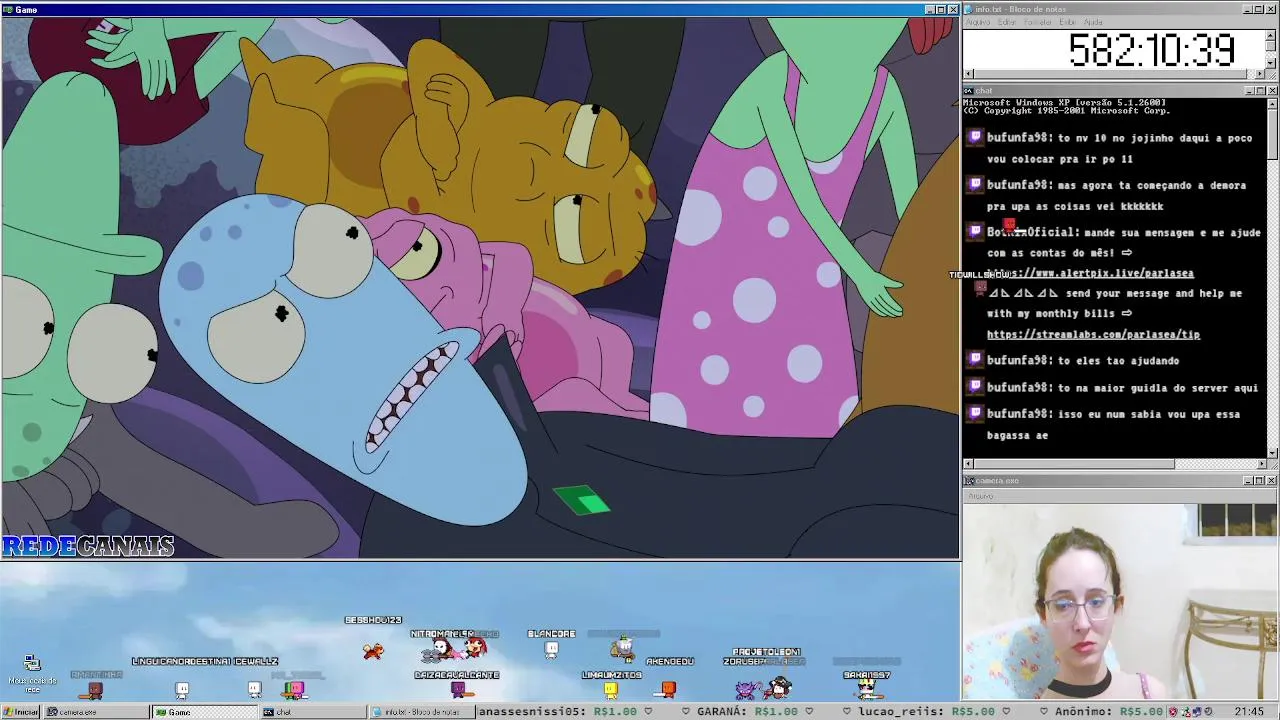
Task: Click the console icon in chat title bar
Action: tap(969, 91)
